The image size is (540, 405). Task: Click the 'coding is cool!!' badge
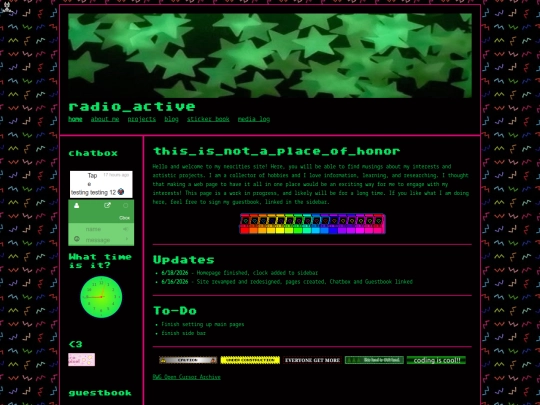point(436,360)
